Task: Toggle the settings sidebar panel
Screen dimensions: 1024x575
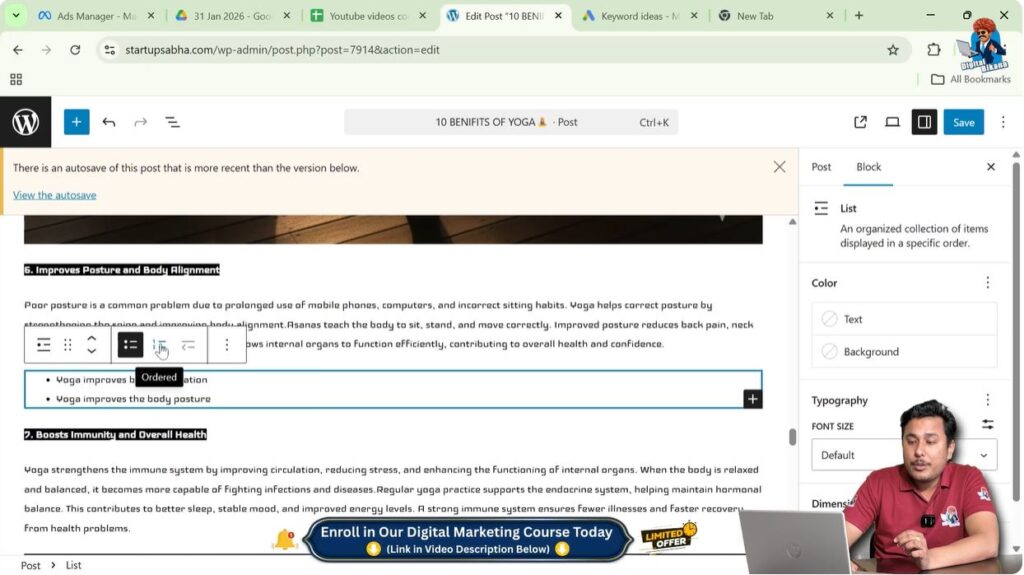Action: 924,122
